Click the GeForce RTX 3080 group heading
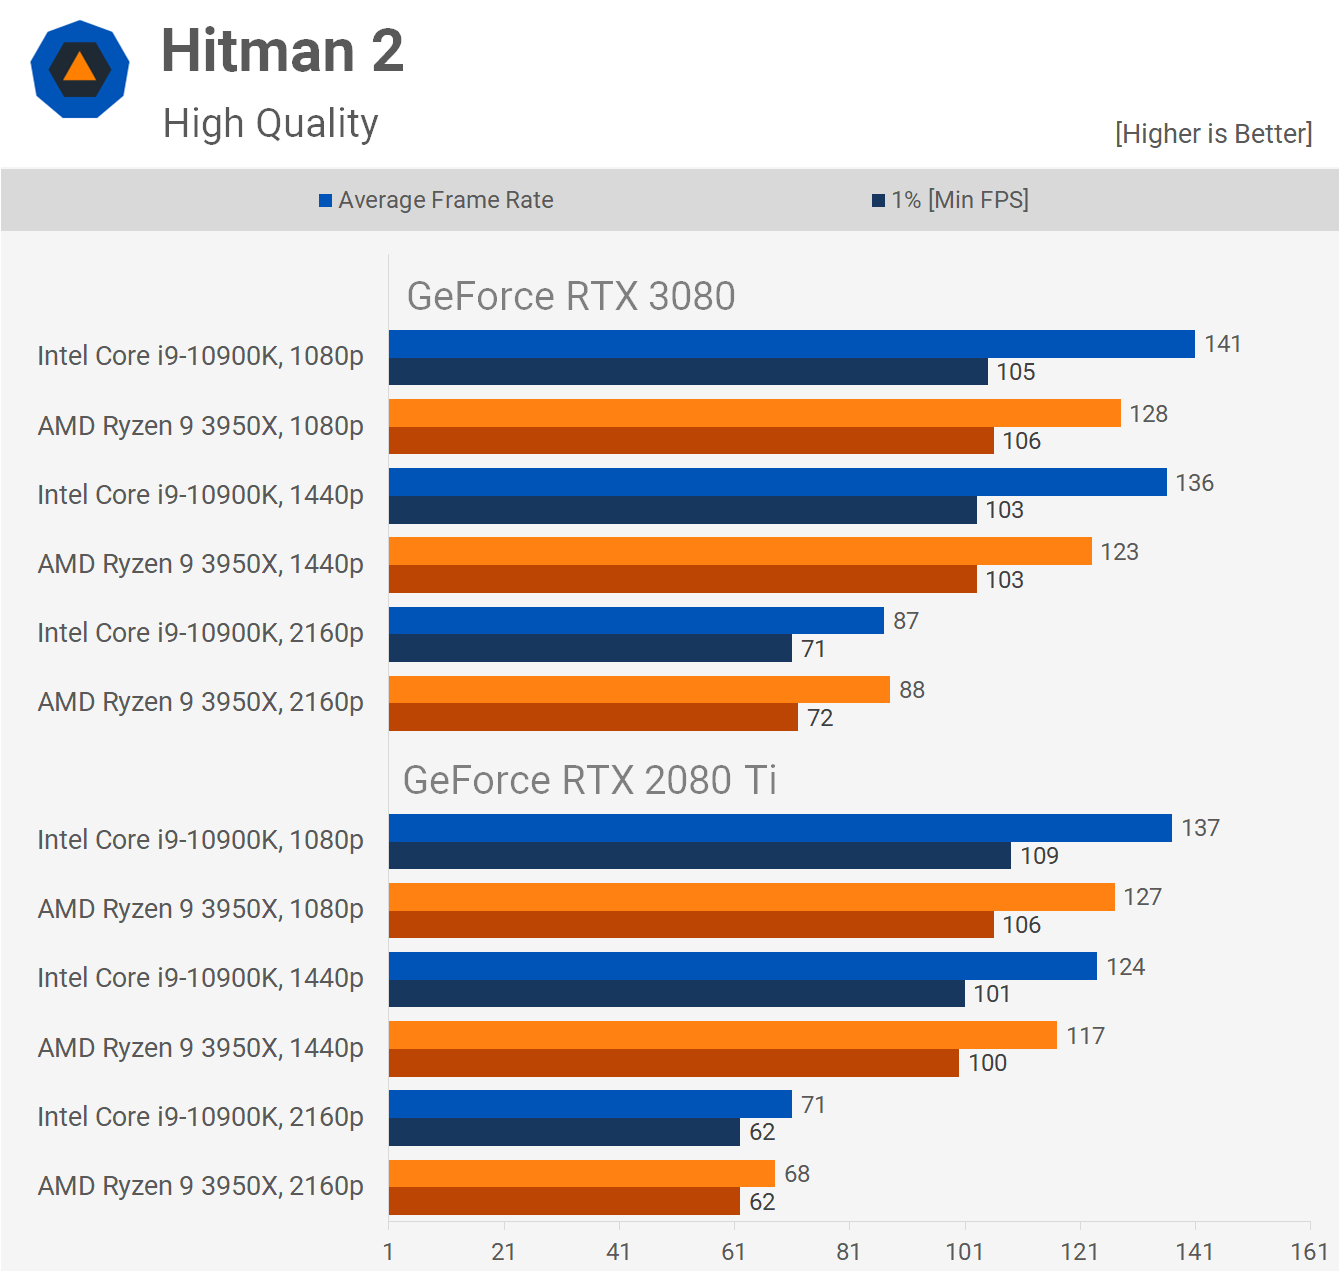This screenshot has width=1340, height=1272. point(571,296)
